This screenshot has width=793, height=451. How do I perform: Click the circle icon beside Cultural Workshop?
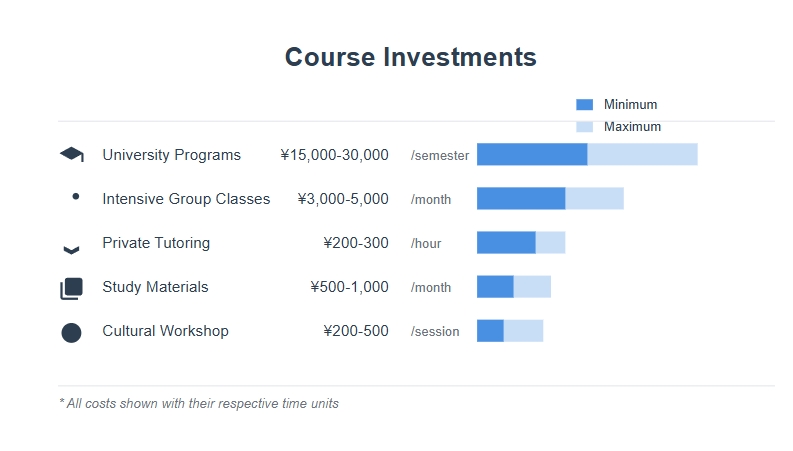click(x=71, y=332)
